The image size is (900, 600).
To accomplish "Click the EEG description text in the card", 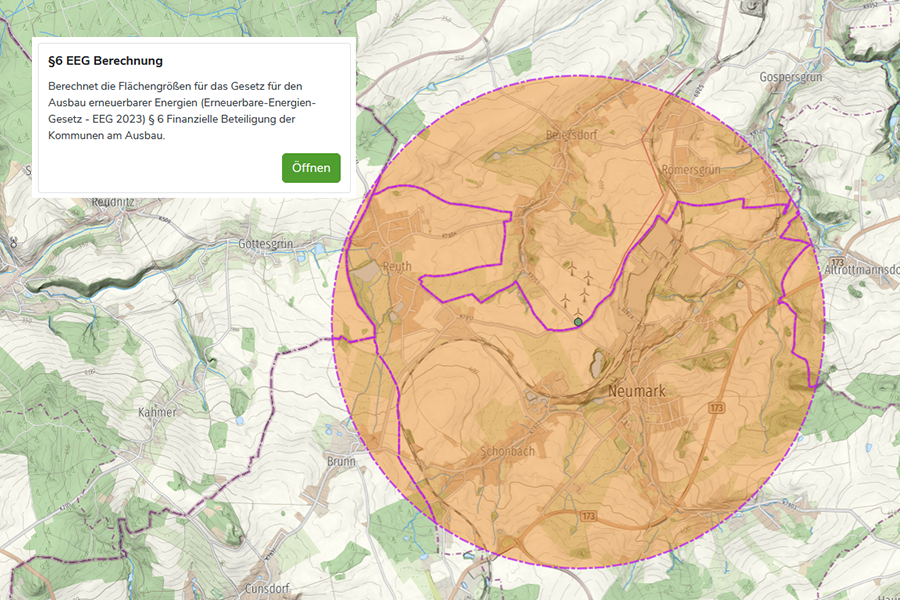I will 182,111.
